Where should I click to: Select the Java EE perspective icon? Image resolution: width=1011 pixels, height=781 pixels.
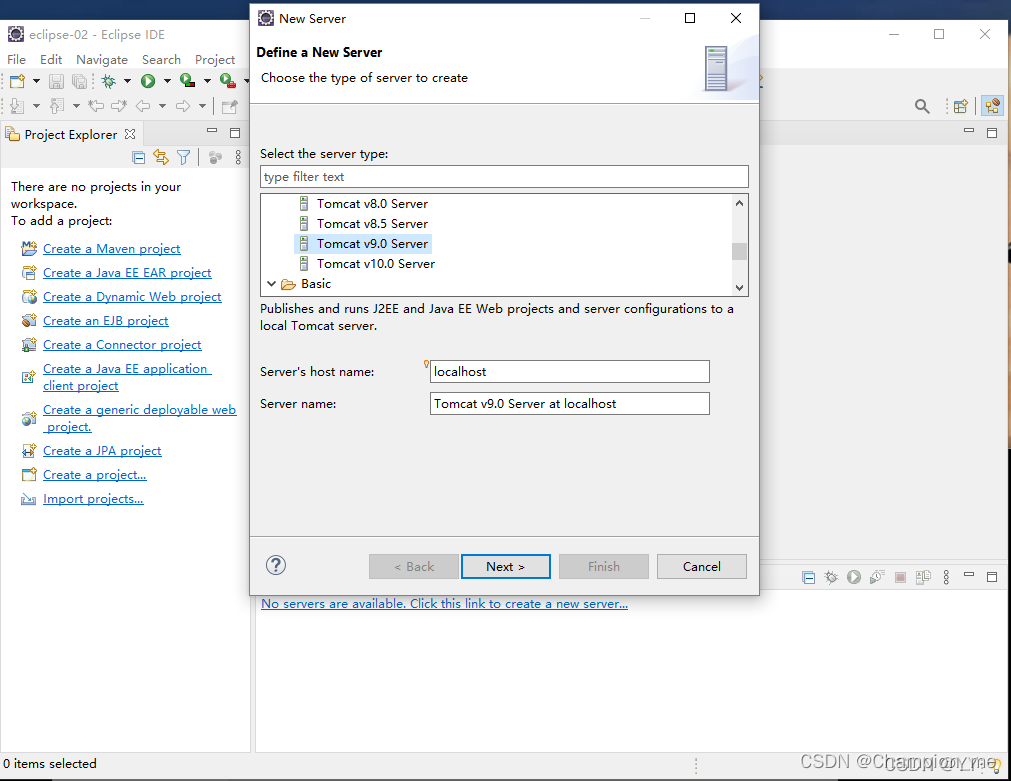[x=992, y=106]
